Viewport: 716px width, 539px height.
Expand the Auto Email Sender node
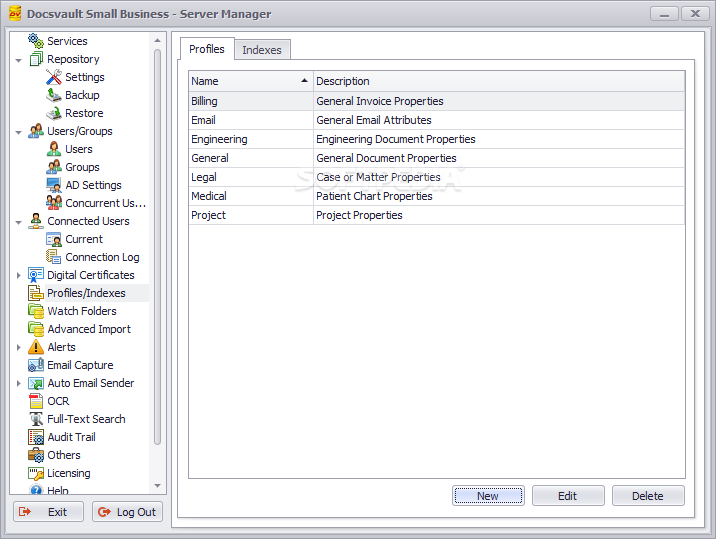click(x=18, y=383)
